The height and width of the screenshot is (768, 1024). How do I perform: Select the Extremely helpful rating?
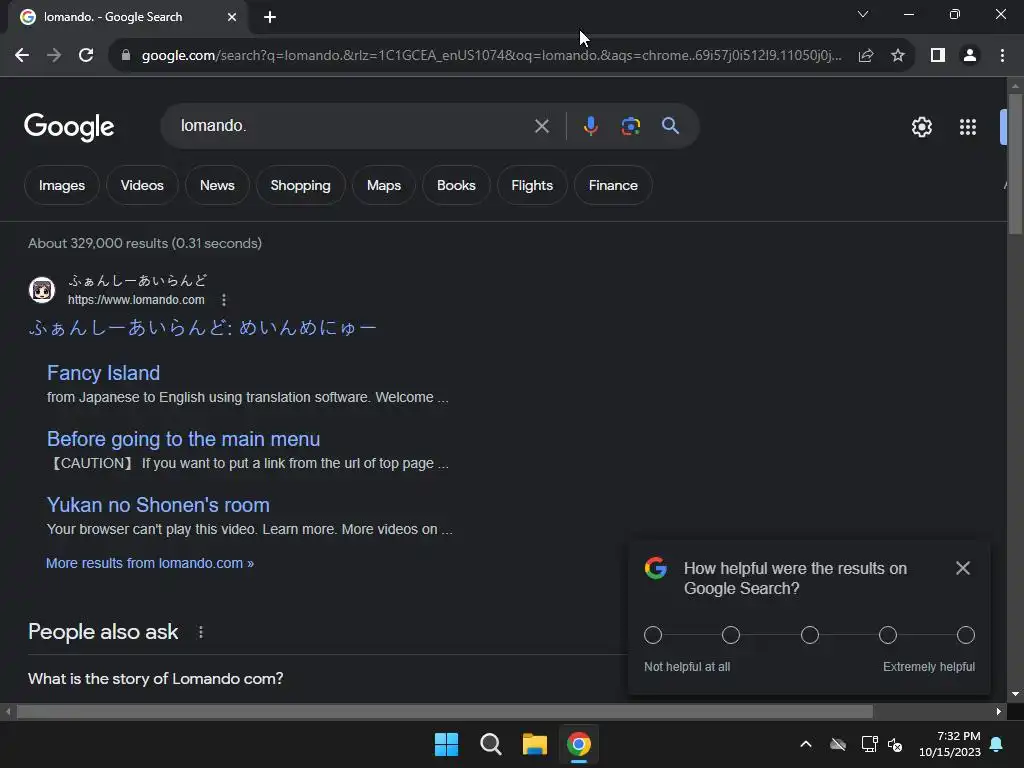(x=966, y=635)
